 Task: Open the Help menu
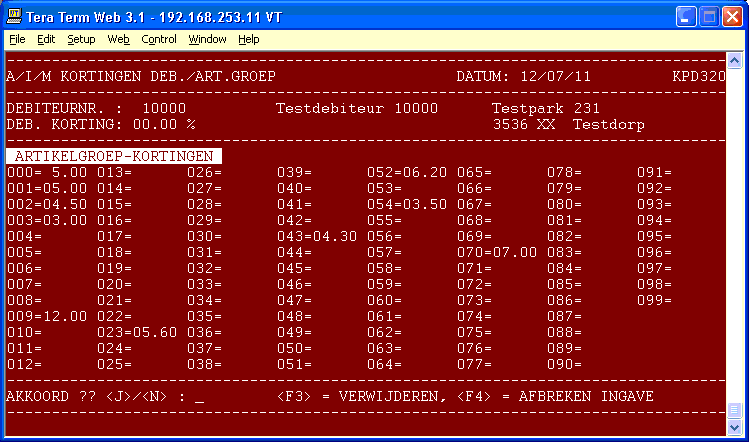pyautogui.click(x=248, y=39)
